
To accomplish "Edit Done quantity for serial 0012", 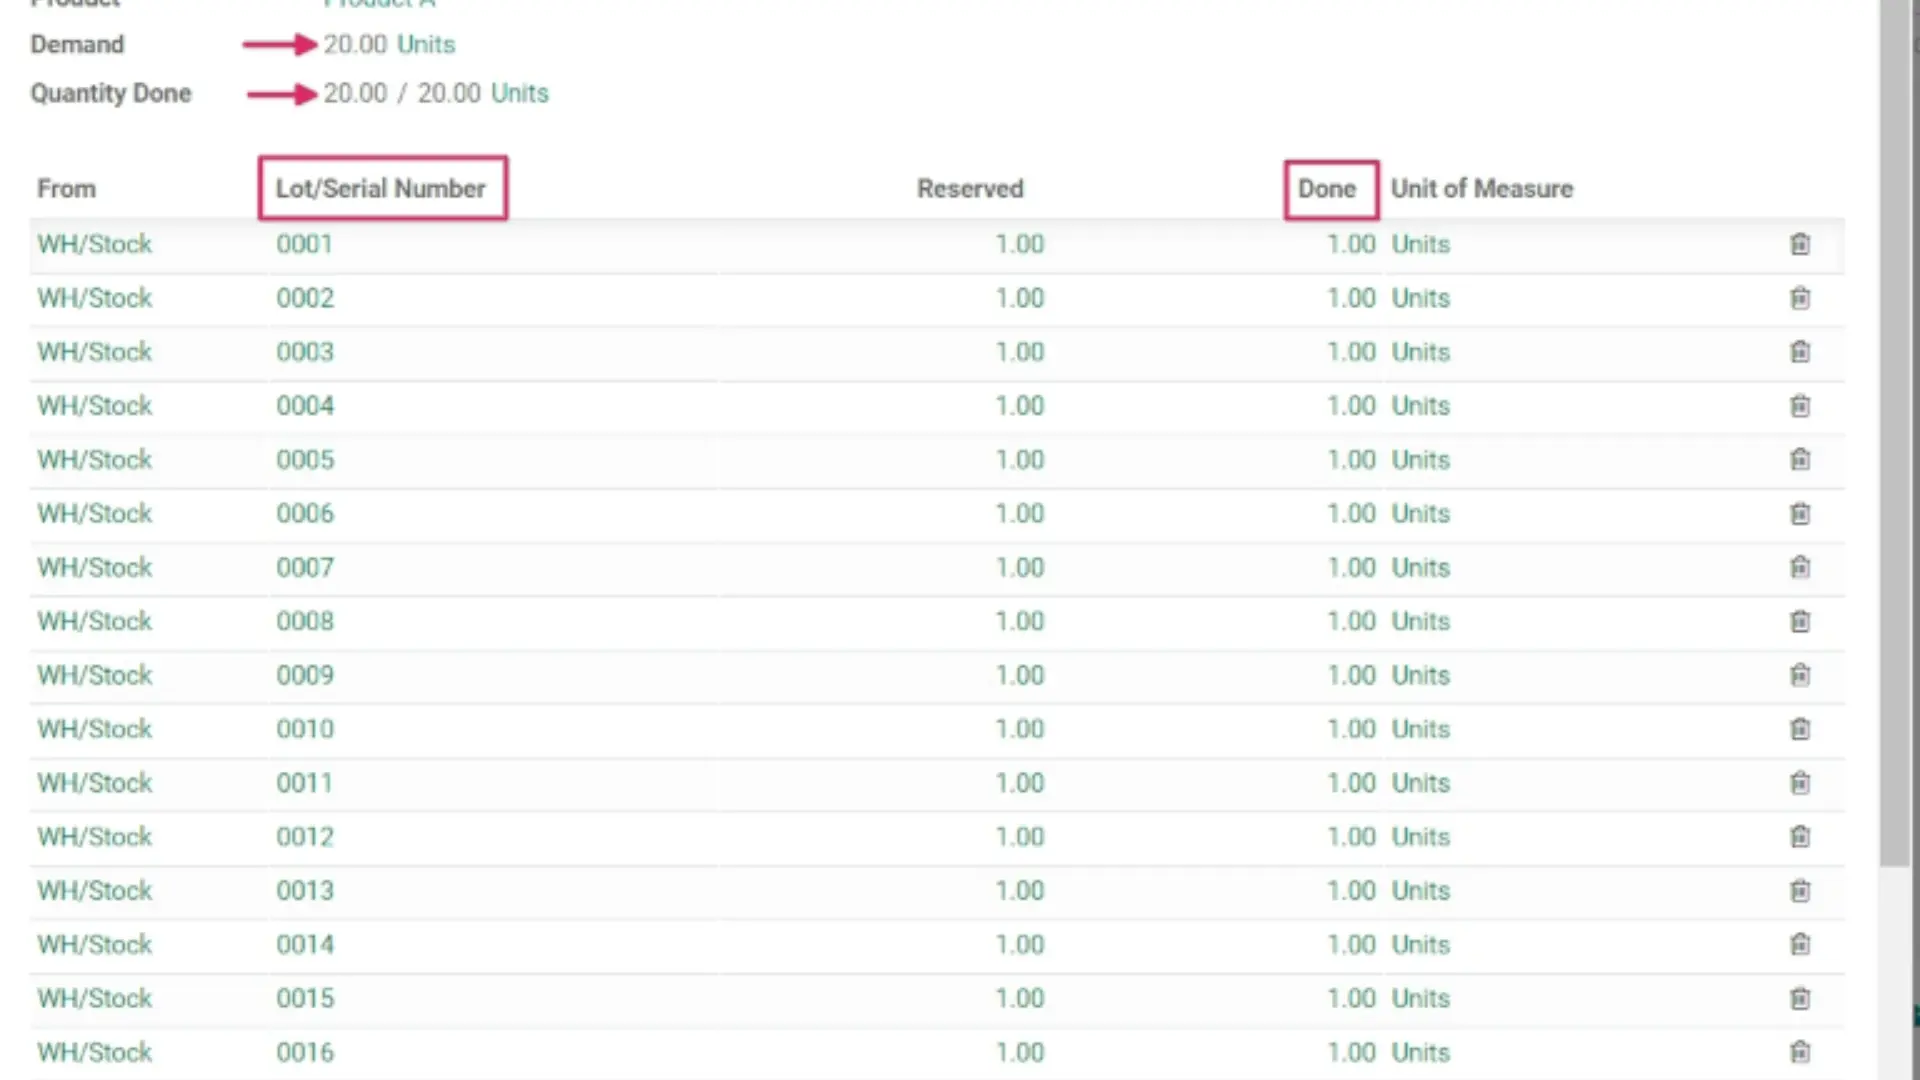I will (x=1350, y=837).
